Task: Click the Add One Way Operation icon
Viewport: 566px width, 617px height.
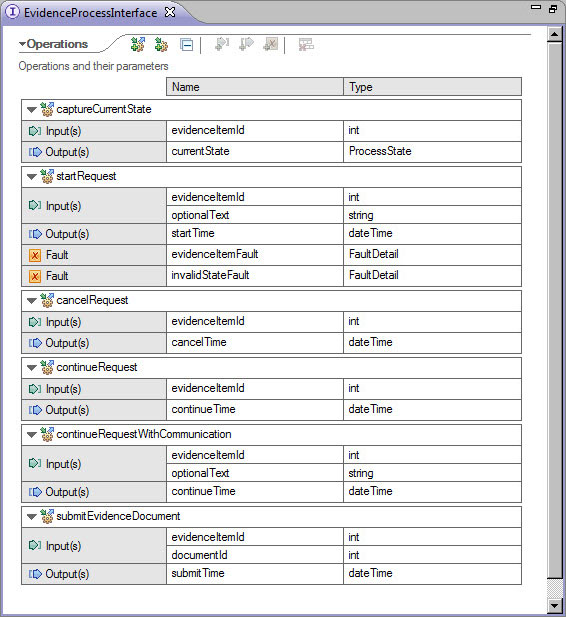Action: coord(161,44)
